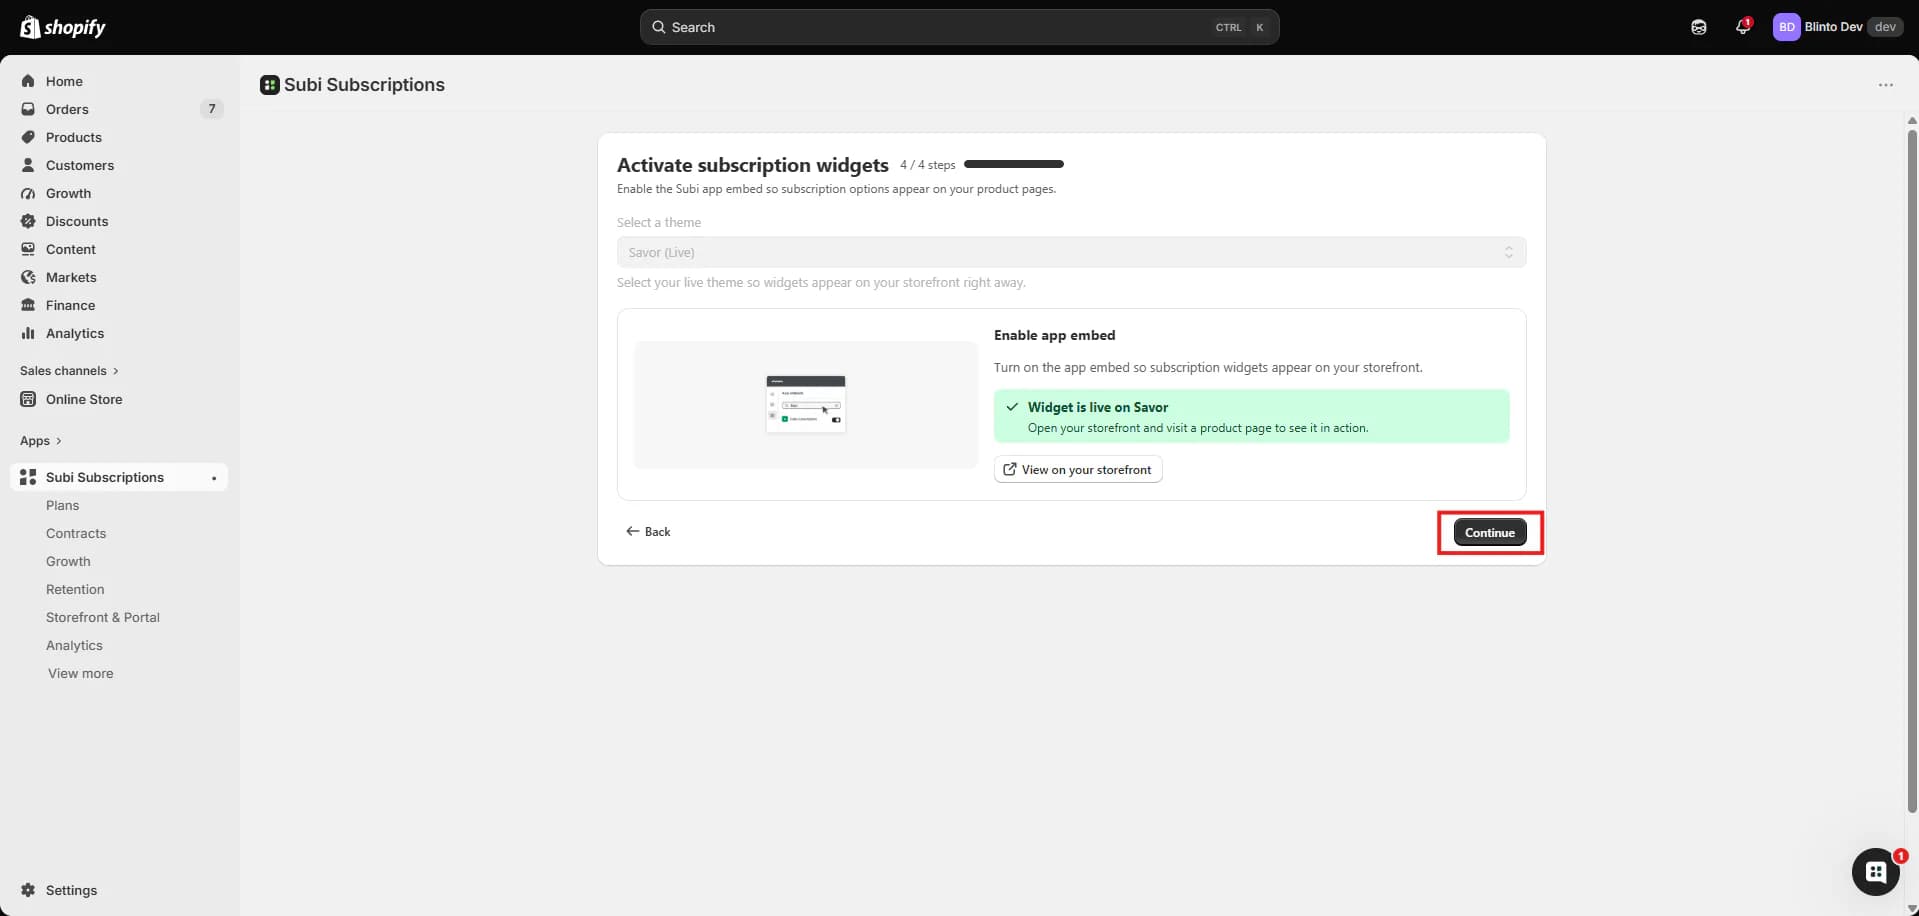Go Back to the previous step
The image size is (1919, 916).
pos(648,531)
